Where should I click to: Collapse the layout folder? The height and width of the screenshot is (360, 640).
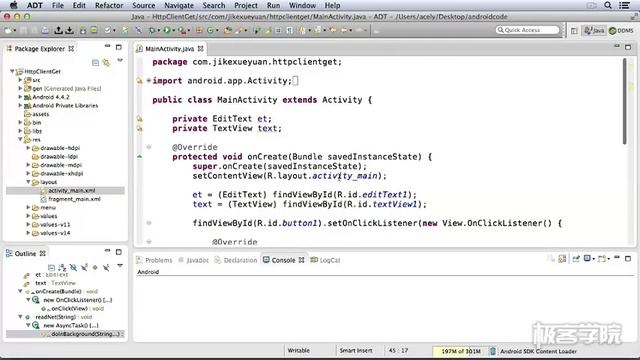point(29,182)
